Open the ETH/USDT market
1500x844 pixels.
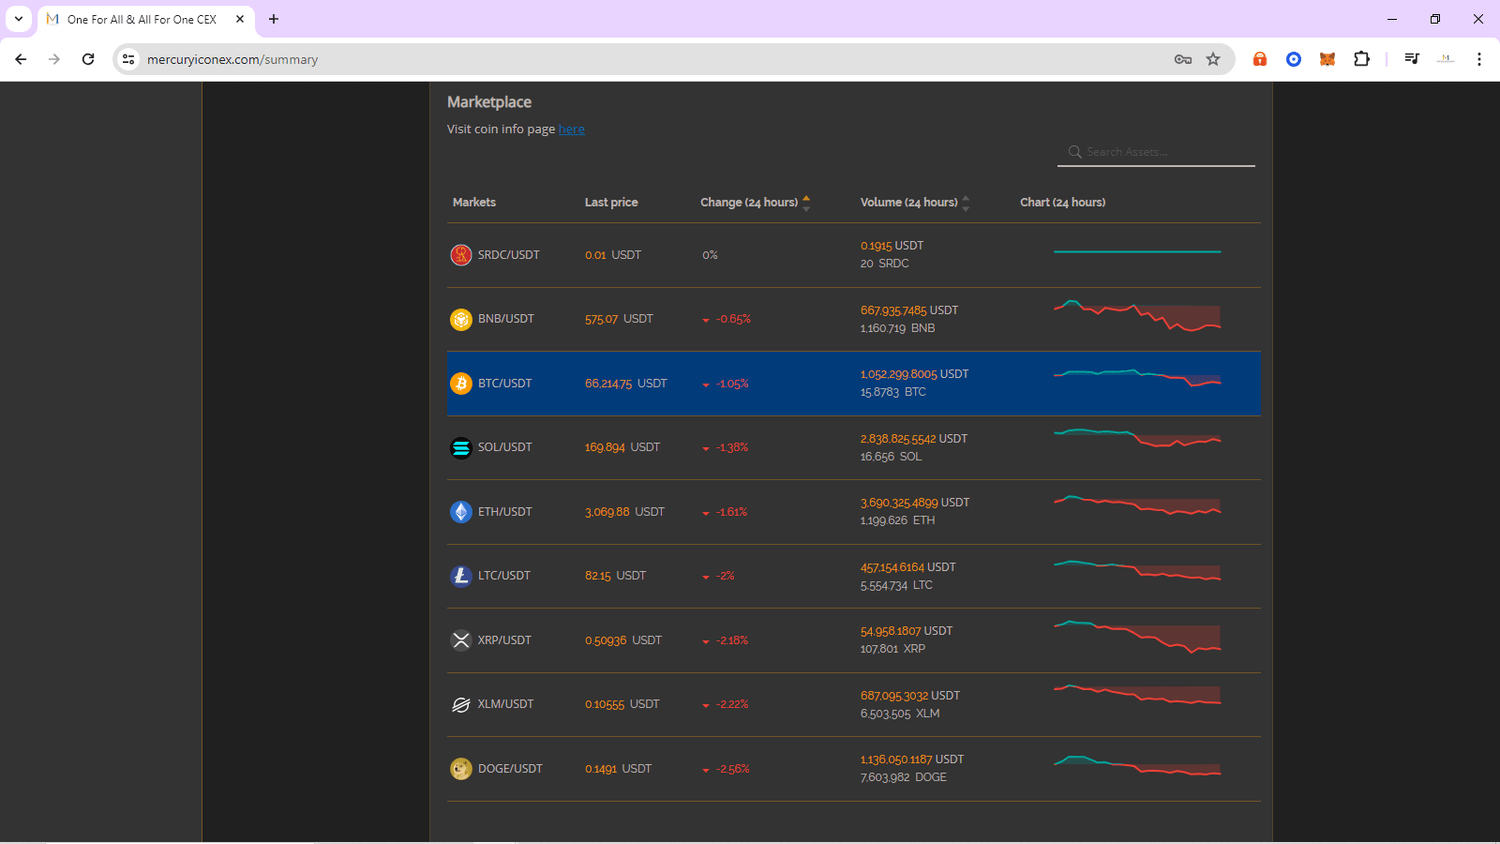pyautogui.click(x=505, y=512)
